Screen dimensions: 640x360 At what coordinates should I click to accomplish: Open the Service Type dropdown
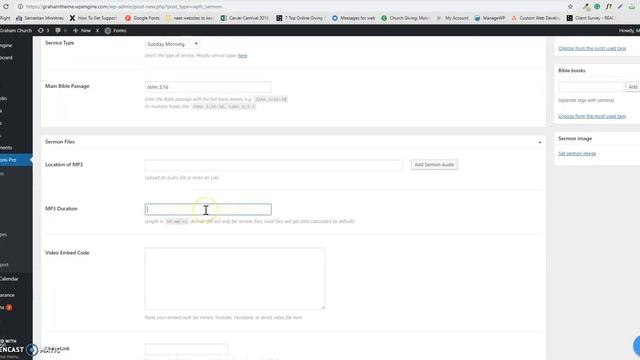[x=172, y=44]
